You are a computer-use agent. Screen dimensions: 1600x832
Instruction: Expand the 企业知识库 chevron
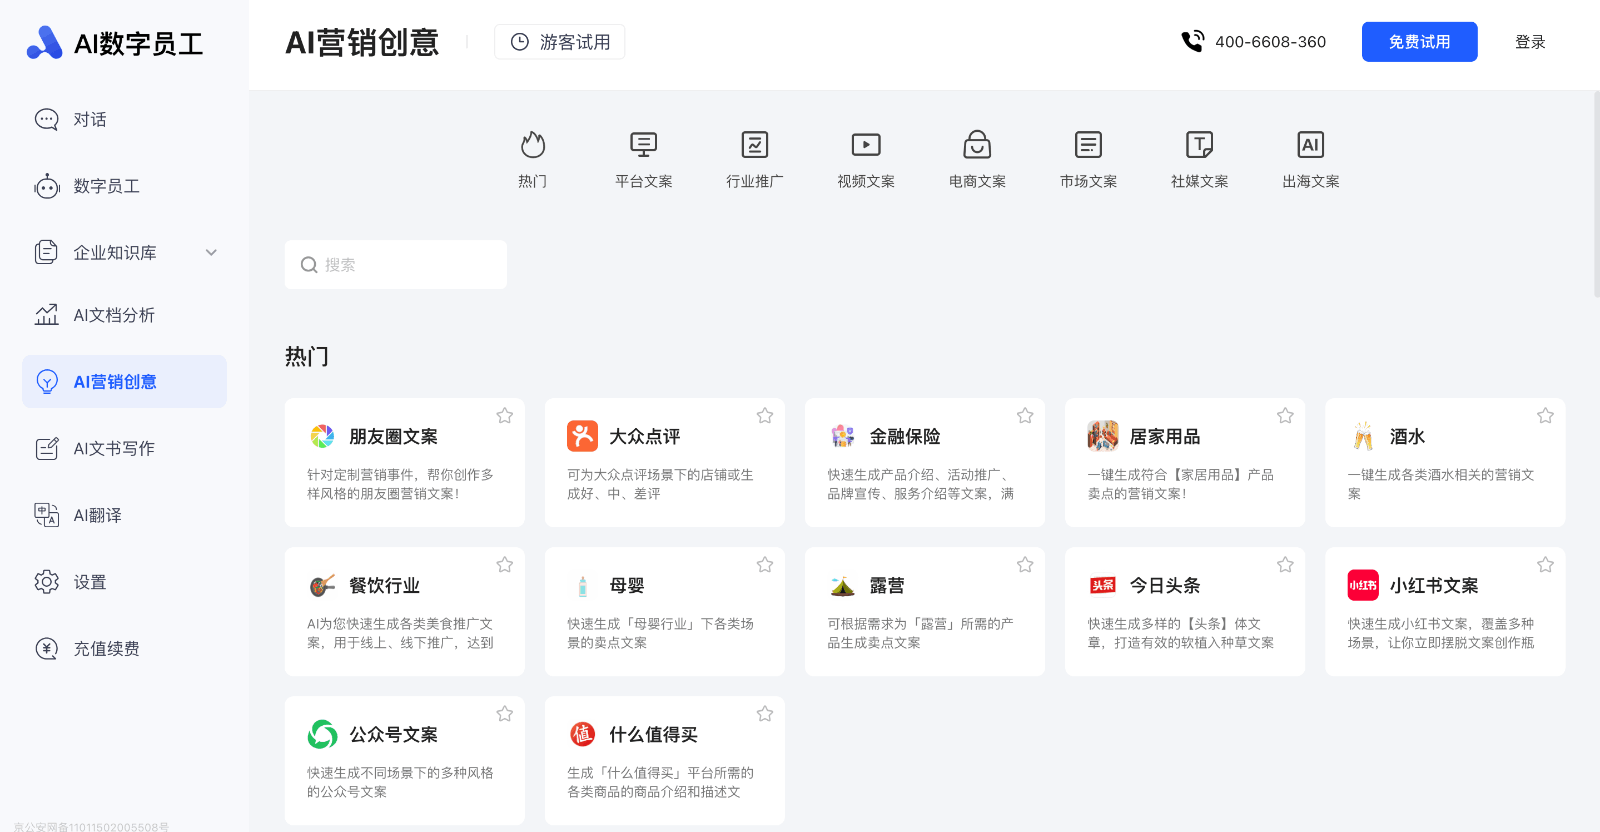pos(211,252)
